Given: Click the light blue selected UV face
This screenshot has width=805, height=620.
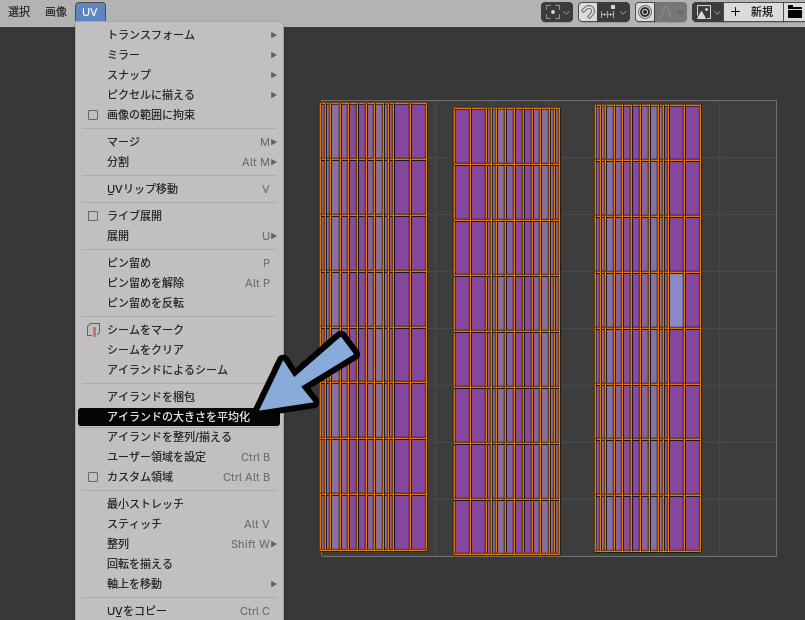Looking at the screenshot, I should coord(676,300).
